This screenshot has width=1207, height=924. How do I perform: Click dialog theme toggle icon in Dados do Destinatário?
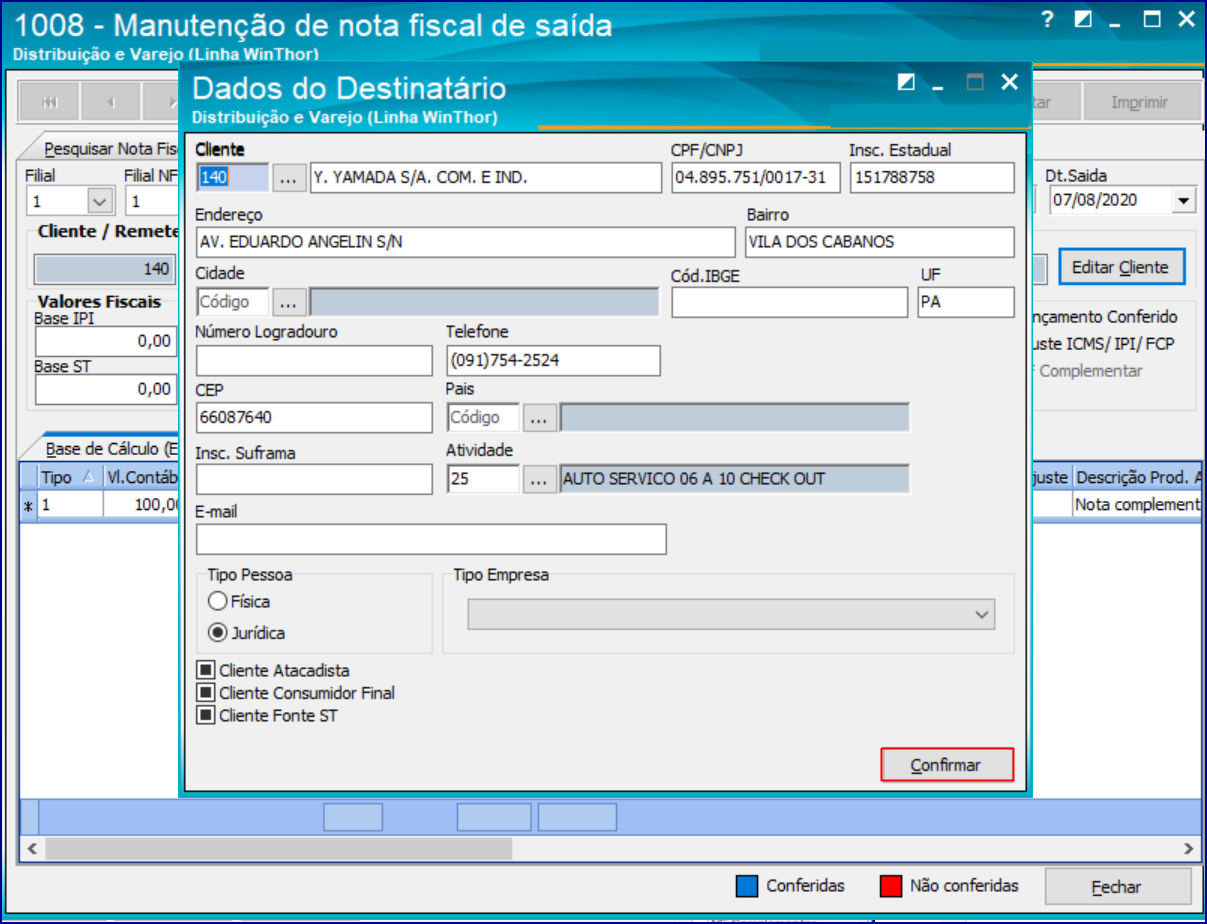click(906, 82)
